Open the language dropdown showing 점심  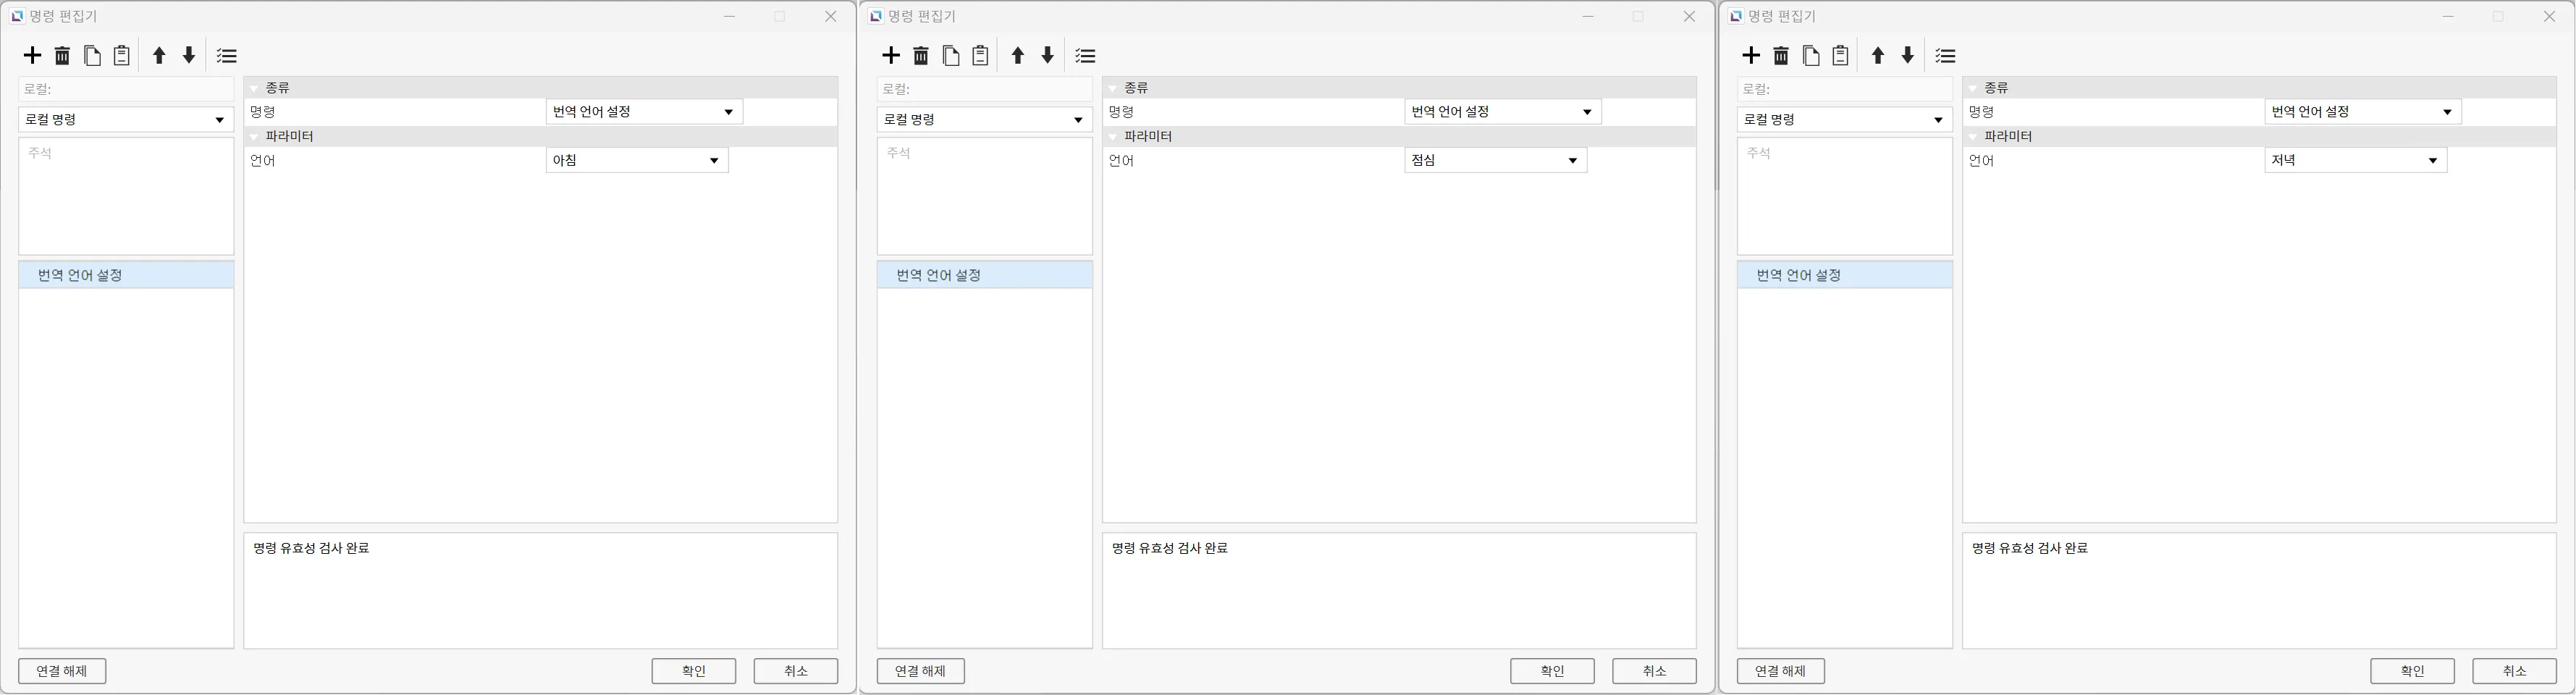(x=1495, y=161)
